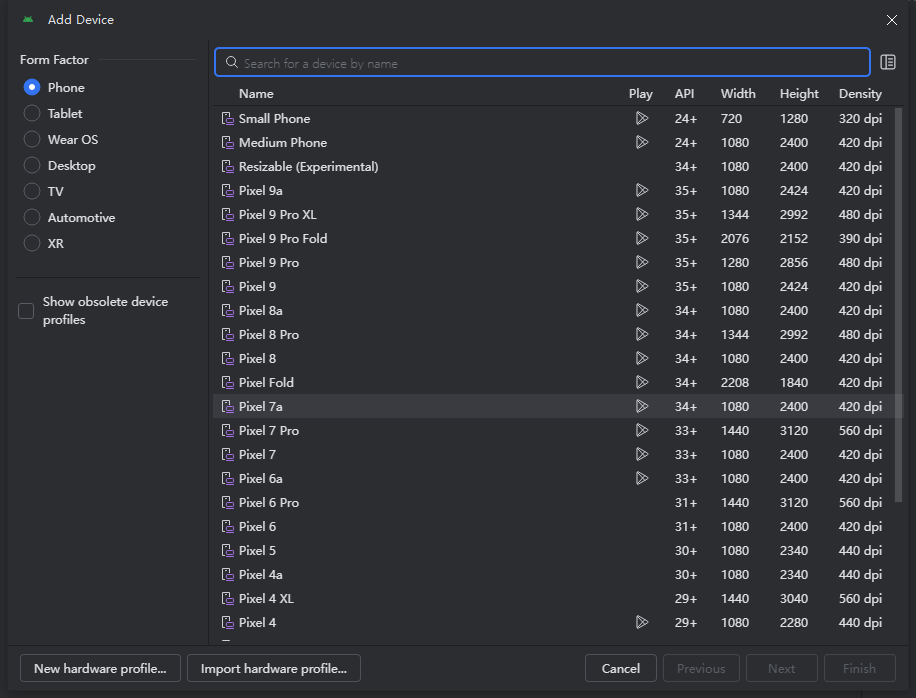
Task: Sort the device list by API column
Action: click(684, 94)
